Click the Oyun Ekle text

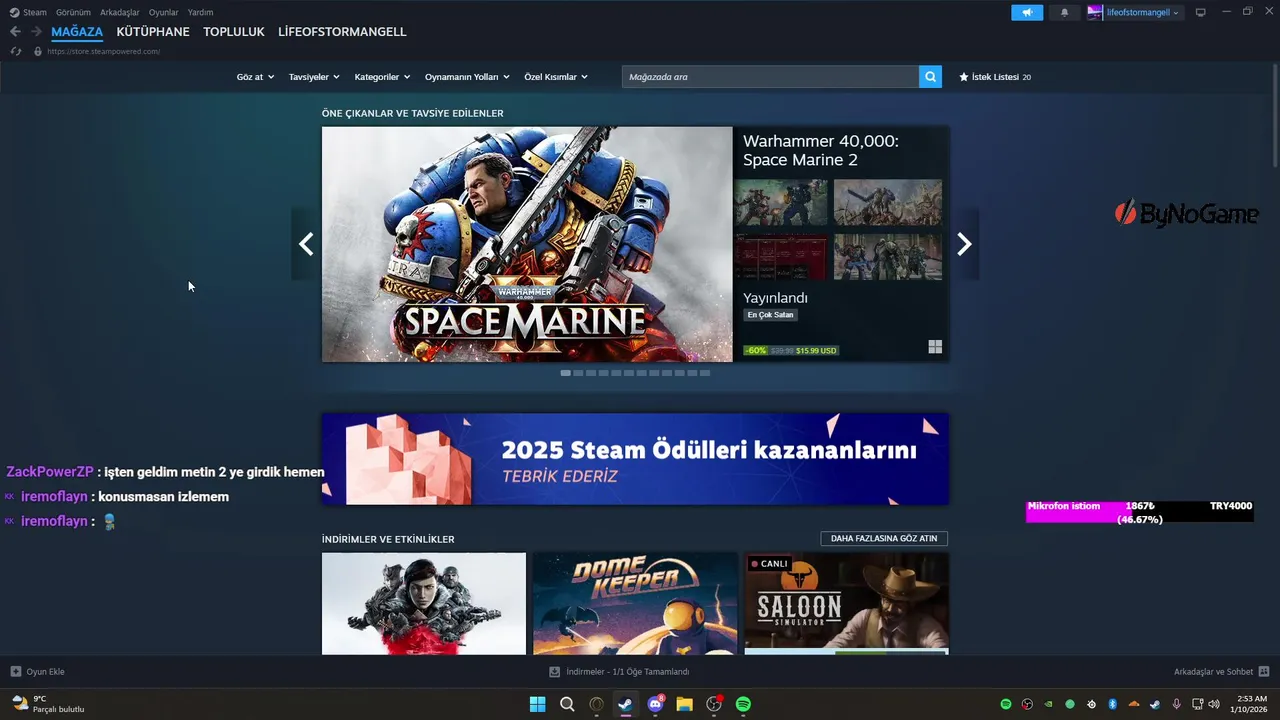coord(45,672)
